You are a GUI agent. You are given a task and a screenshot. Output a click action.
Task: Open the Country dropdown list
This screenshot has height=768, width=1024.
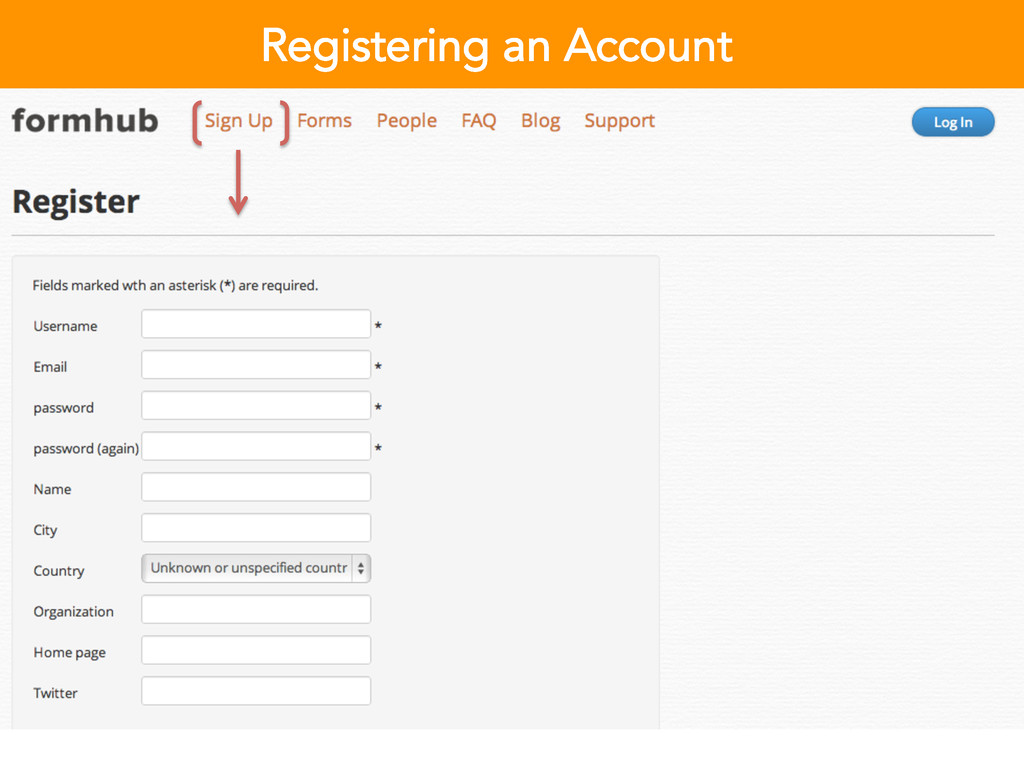[248, 568]
